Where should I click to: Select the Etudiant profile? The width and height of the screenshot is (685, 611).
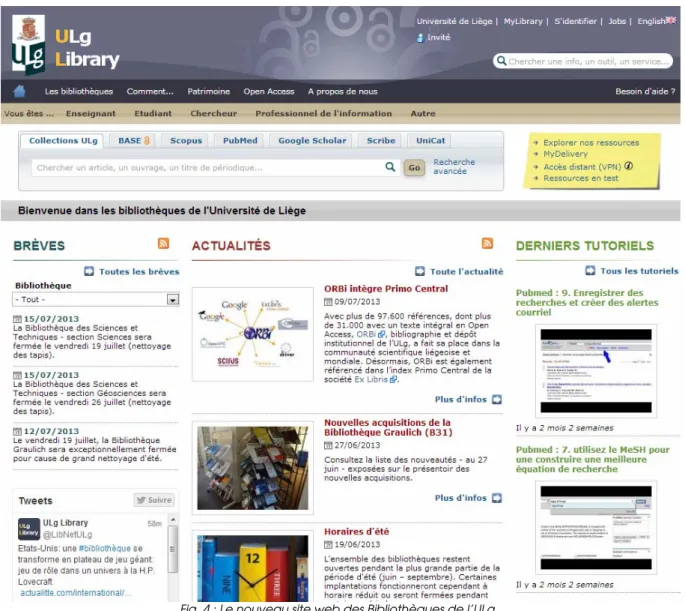(153, 114)
